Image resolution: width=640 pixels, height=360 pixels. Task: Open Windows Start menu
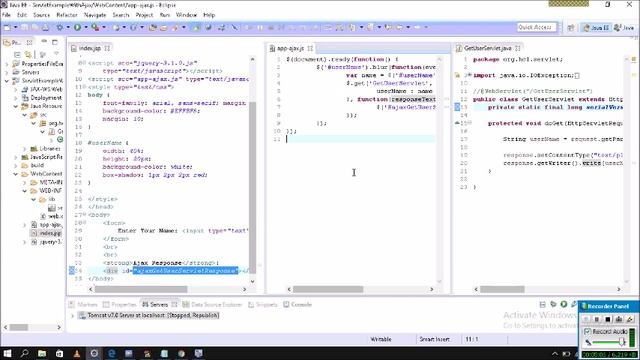(7, 353)
